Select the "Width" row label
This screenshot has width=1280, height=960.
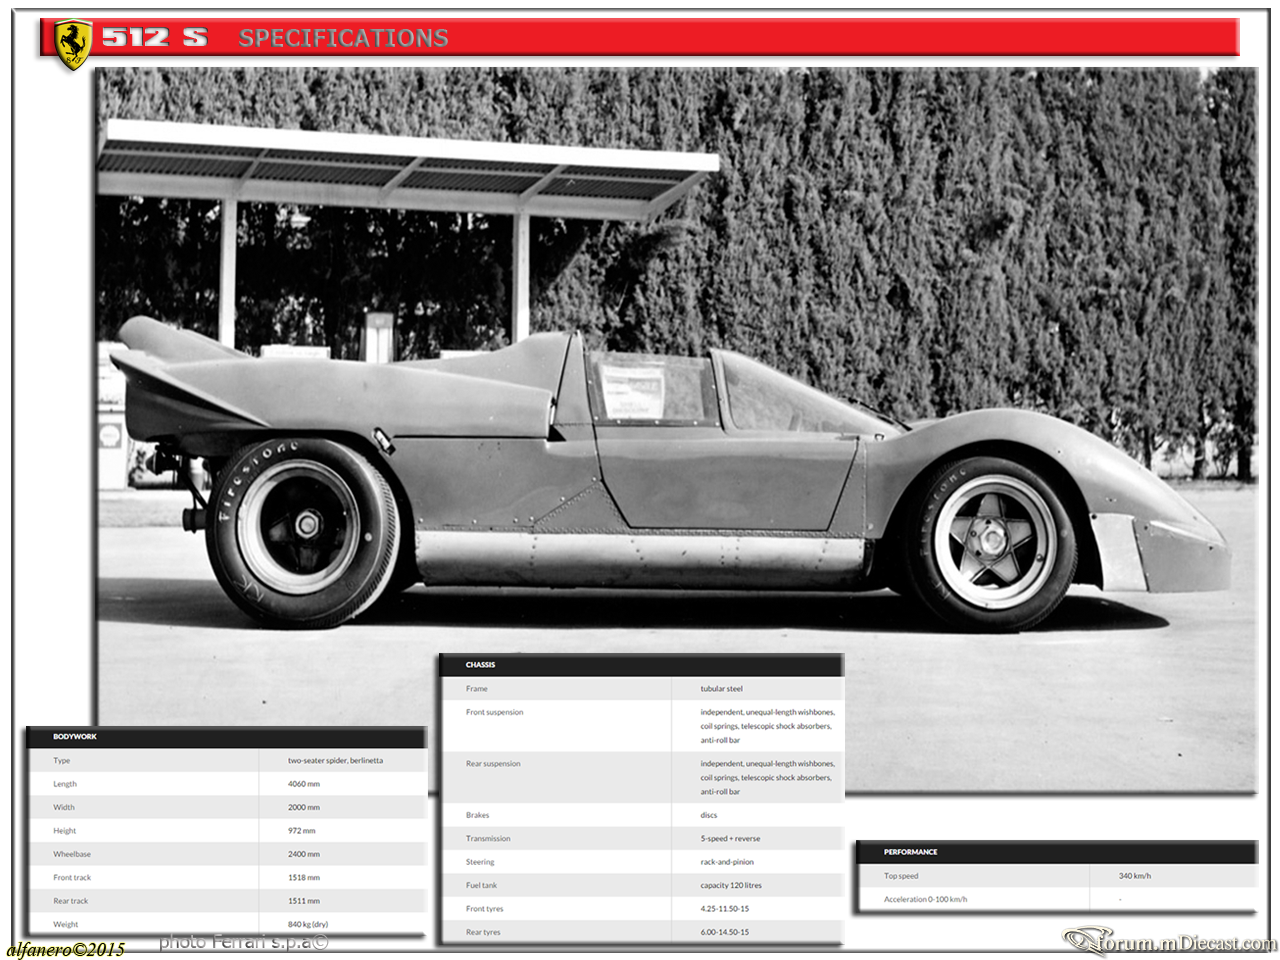coord(64,807)
